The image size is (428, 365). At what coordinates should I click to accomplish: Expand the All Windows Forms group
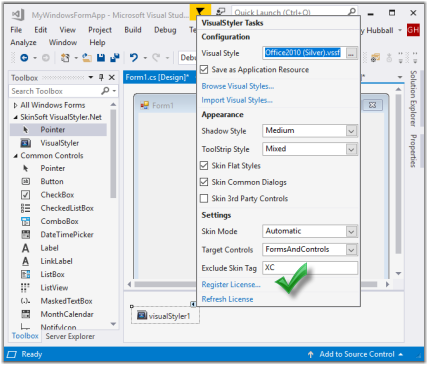click(x=15, y=105)
